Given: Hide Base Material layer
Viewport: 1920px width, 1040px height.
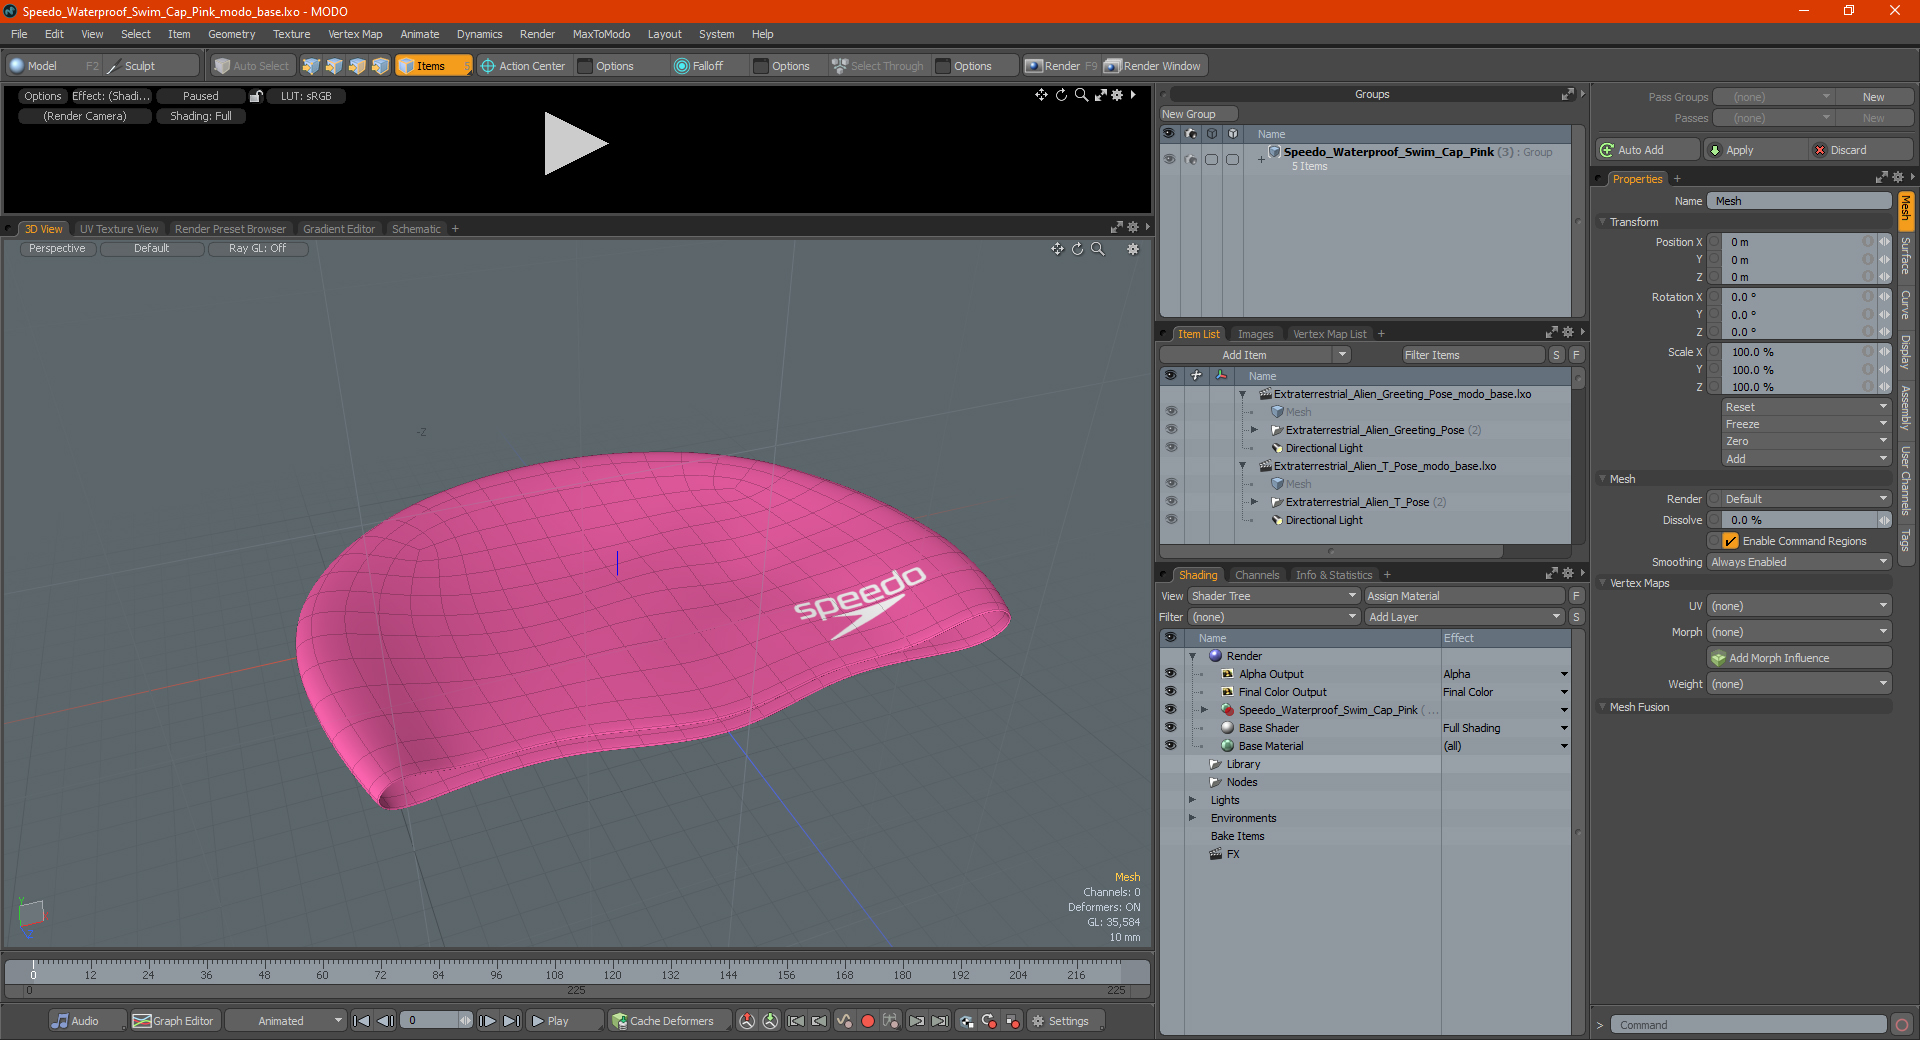Looking at the screenshot, I should (x=1170, y=746).
